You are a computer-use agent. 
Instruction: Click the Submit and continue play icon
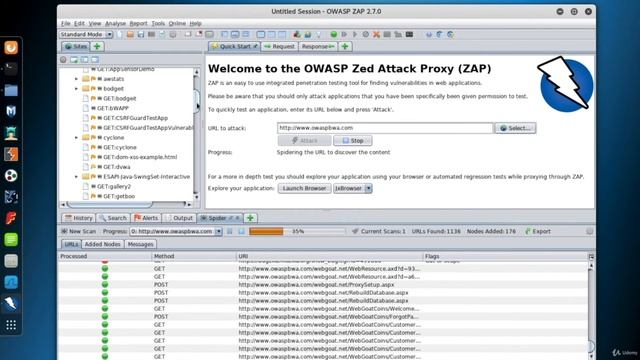(355, 35)
